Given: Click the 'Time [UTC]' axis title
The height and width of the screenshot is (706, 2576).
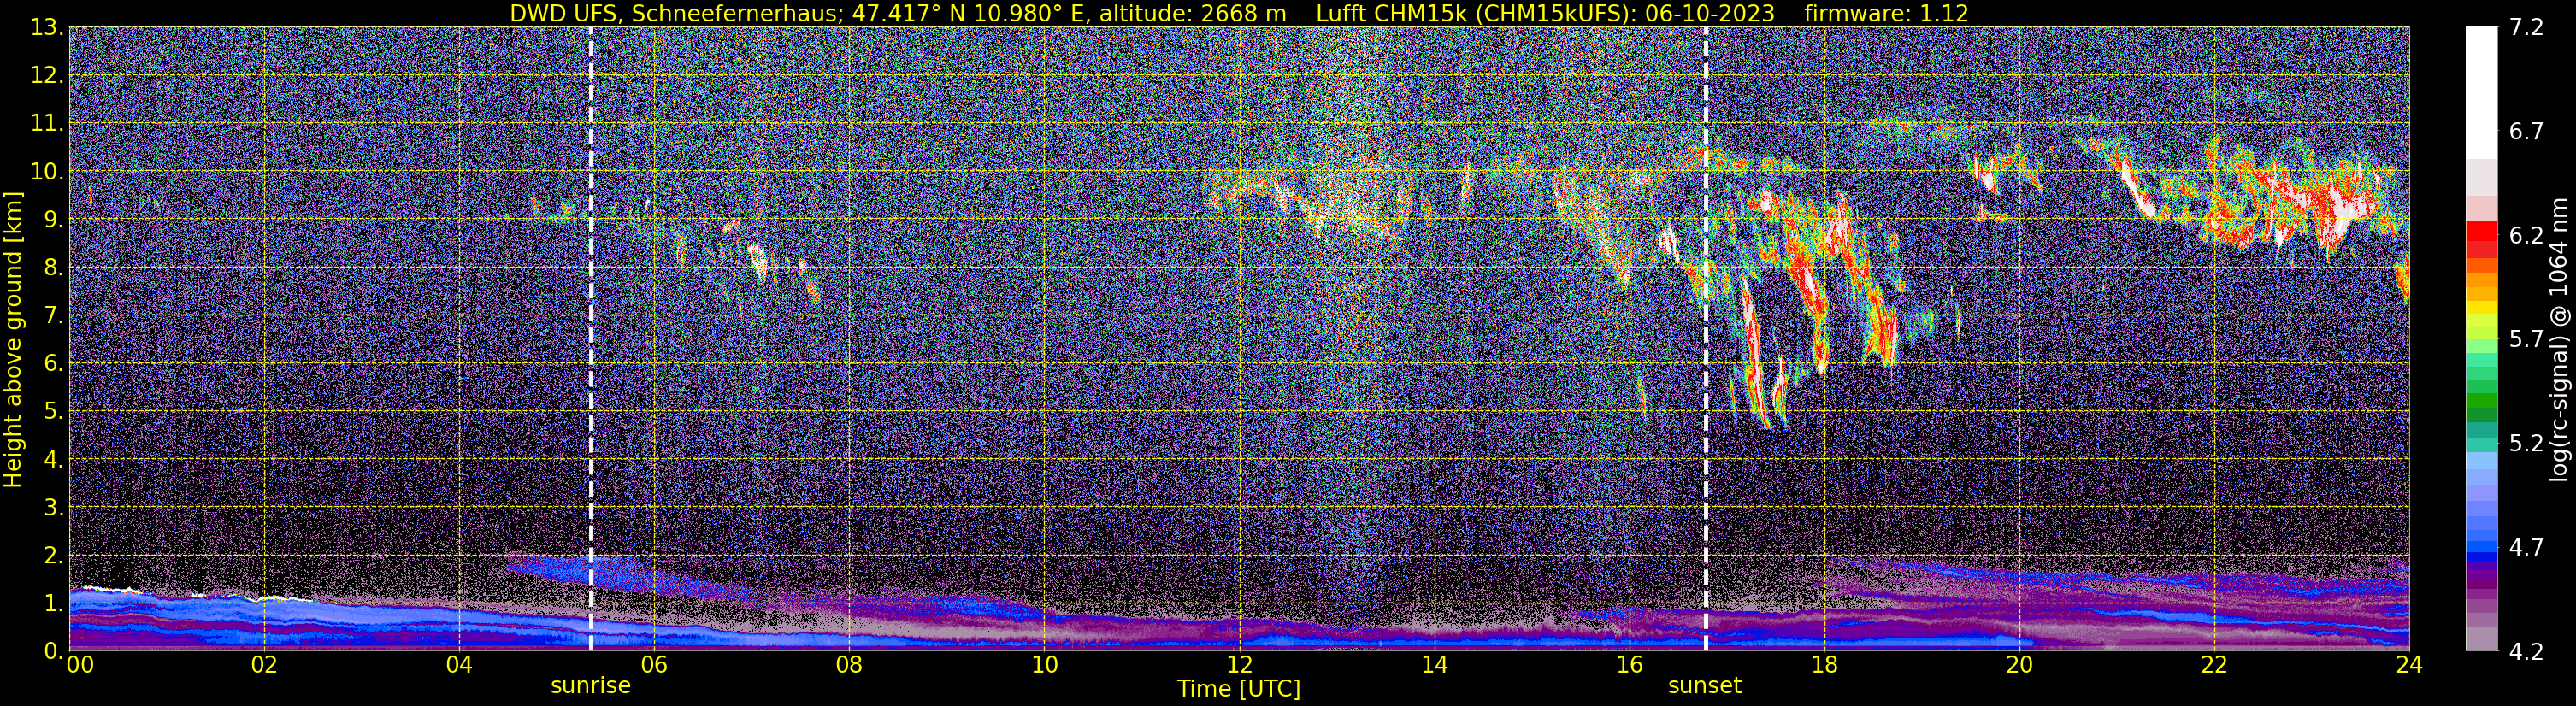Looking at the screenshot, I should click(x=1239, y=689).
